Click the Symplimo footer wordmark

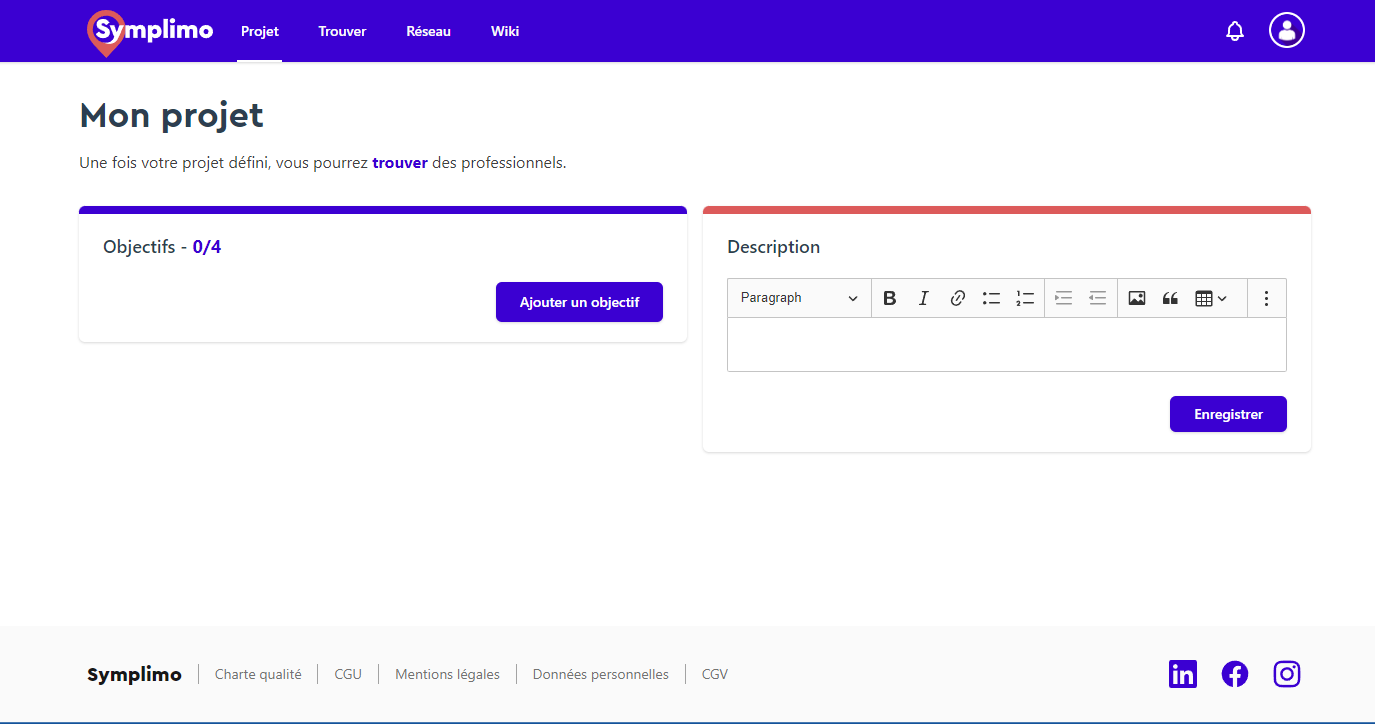click(134, 674)
